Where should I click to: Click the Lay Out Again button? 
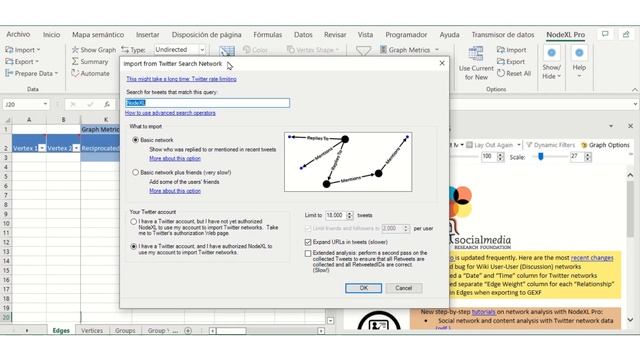click(489, 145)
